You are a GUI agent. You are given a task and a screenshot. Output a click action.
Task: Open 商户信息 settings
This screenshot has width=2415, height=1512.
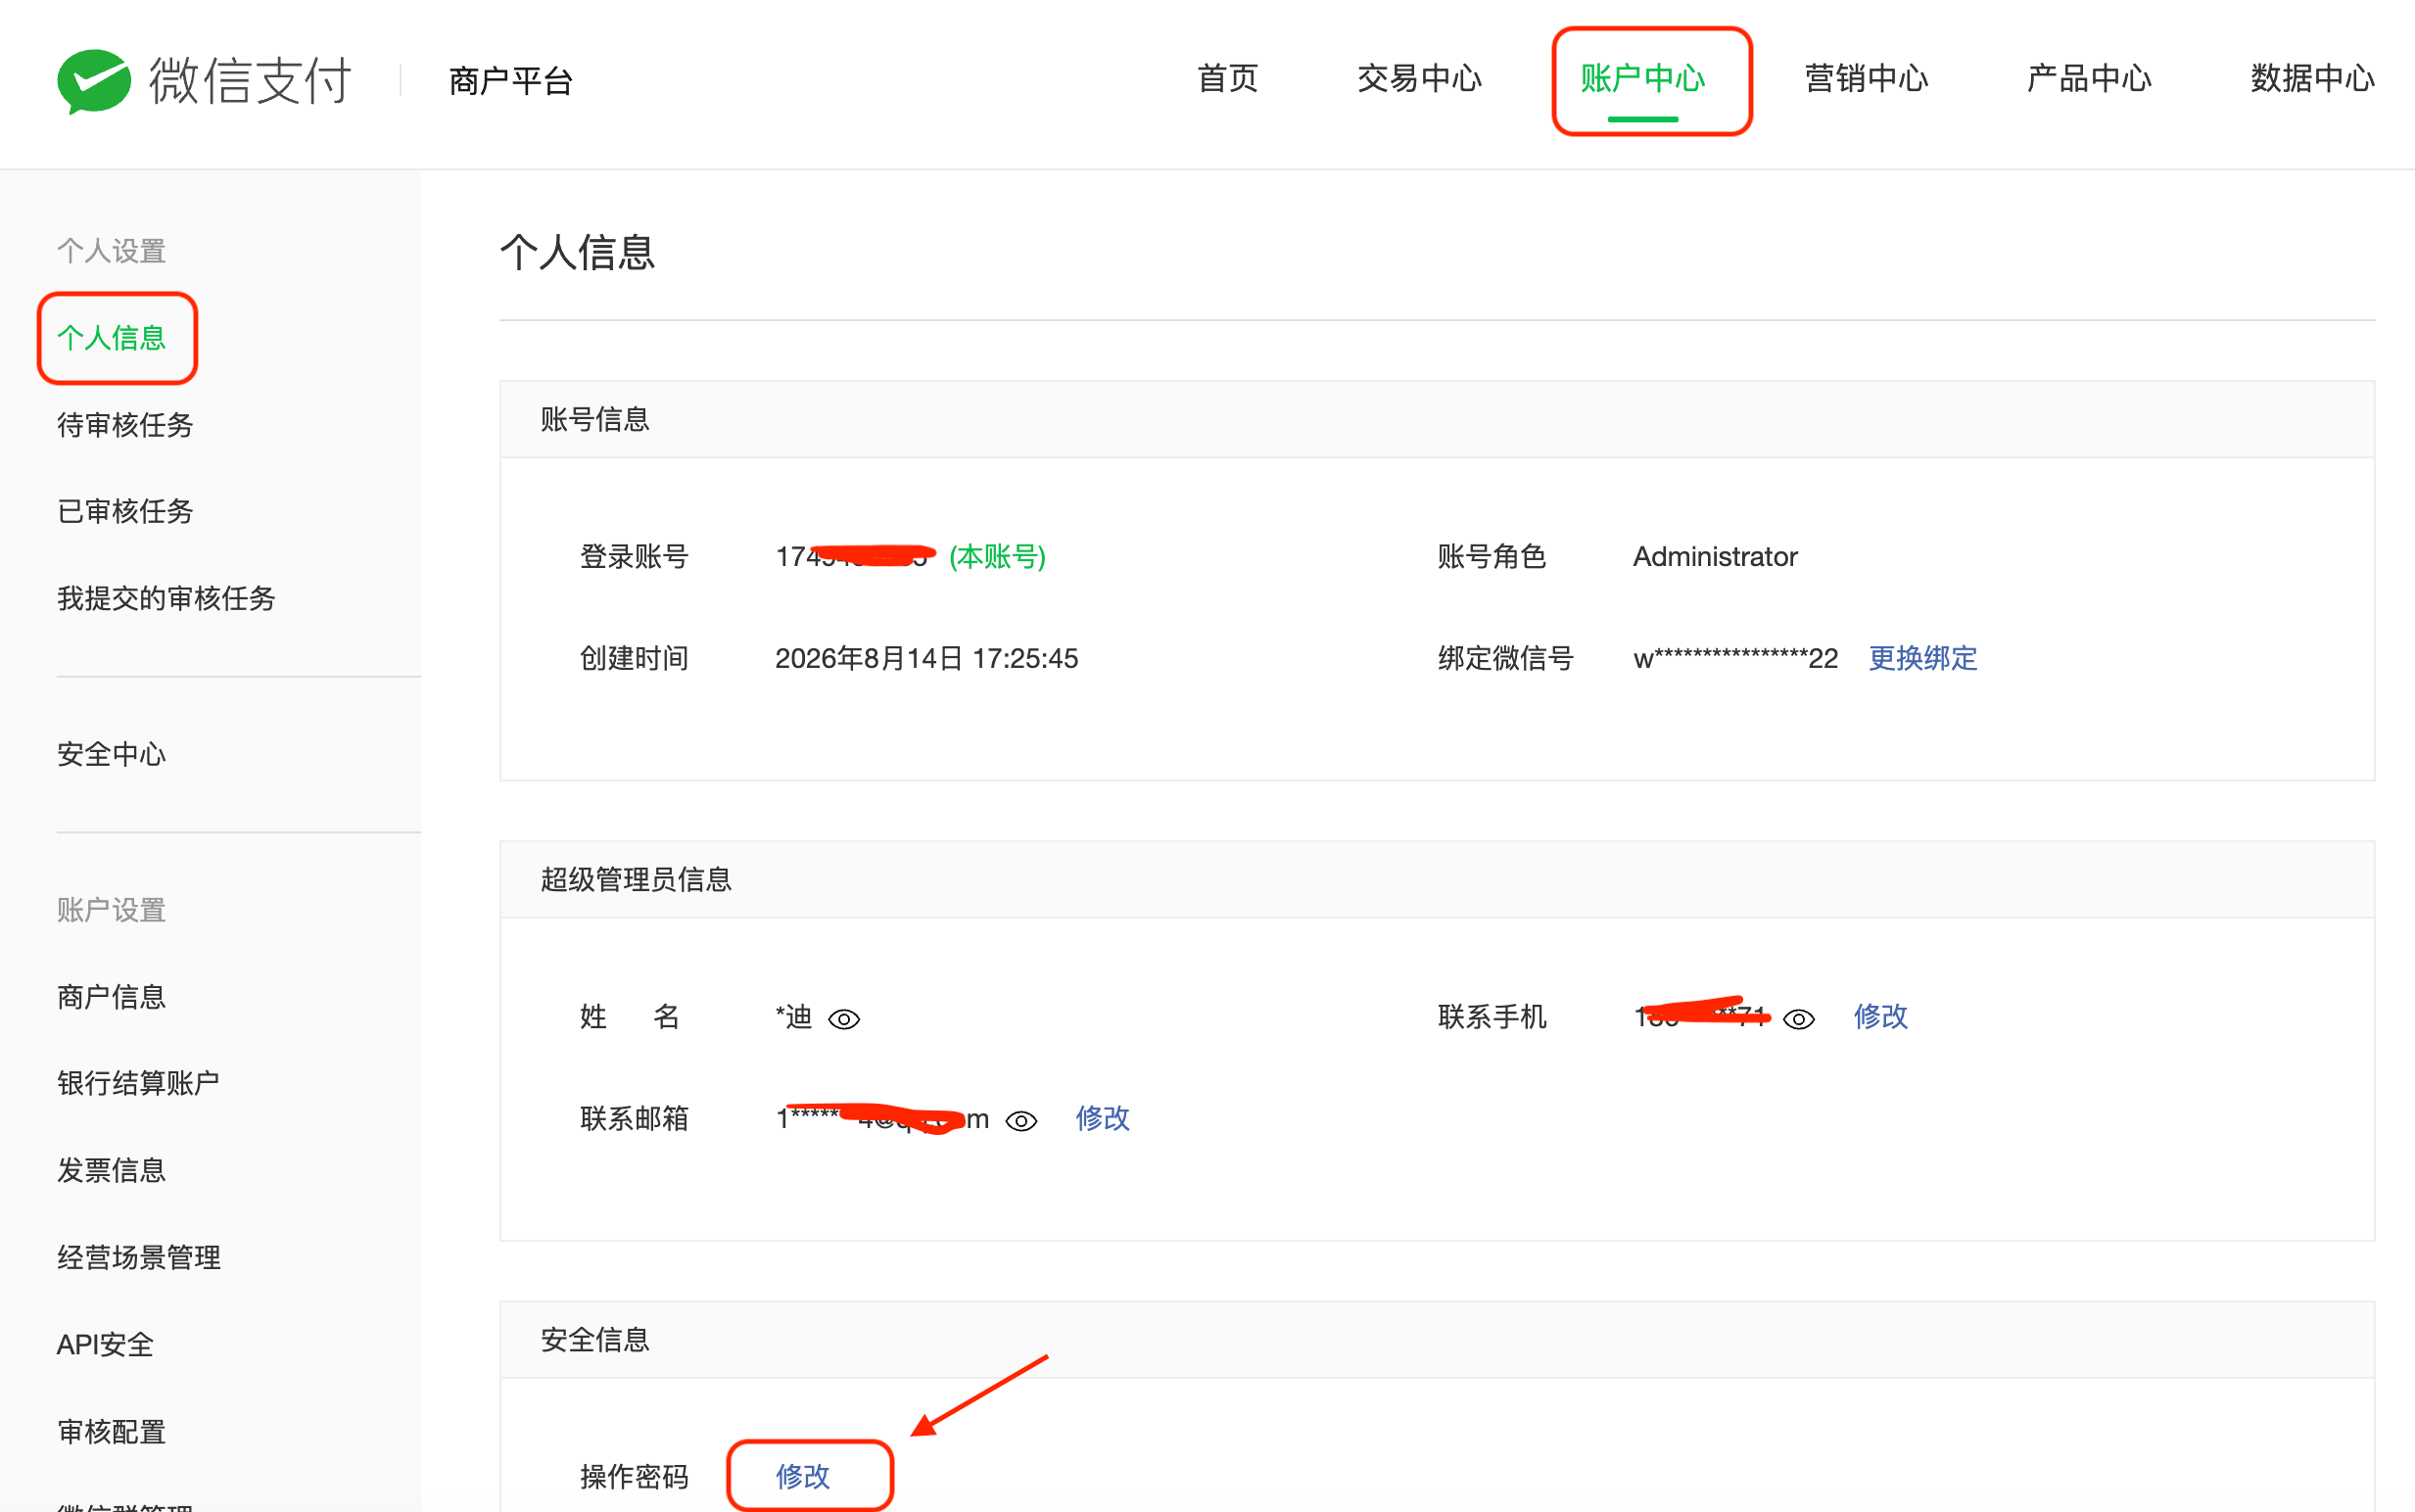pos(111,997)
